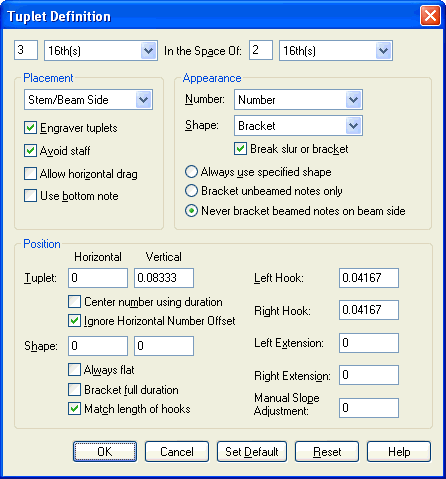The height and width of the screenshot is (479, 446).
Task: Expand the Bracket shape dropdown
Action: click(298, 126)
